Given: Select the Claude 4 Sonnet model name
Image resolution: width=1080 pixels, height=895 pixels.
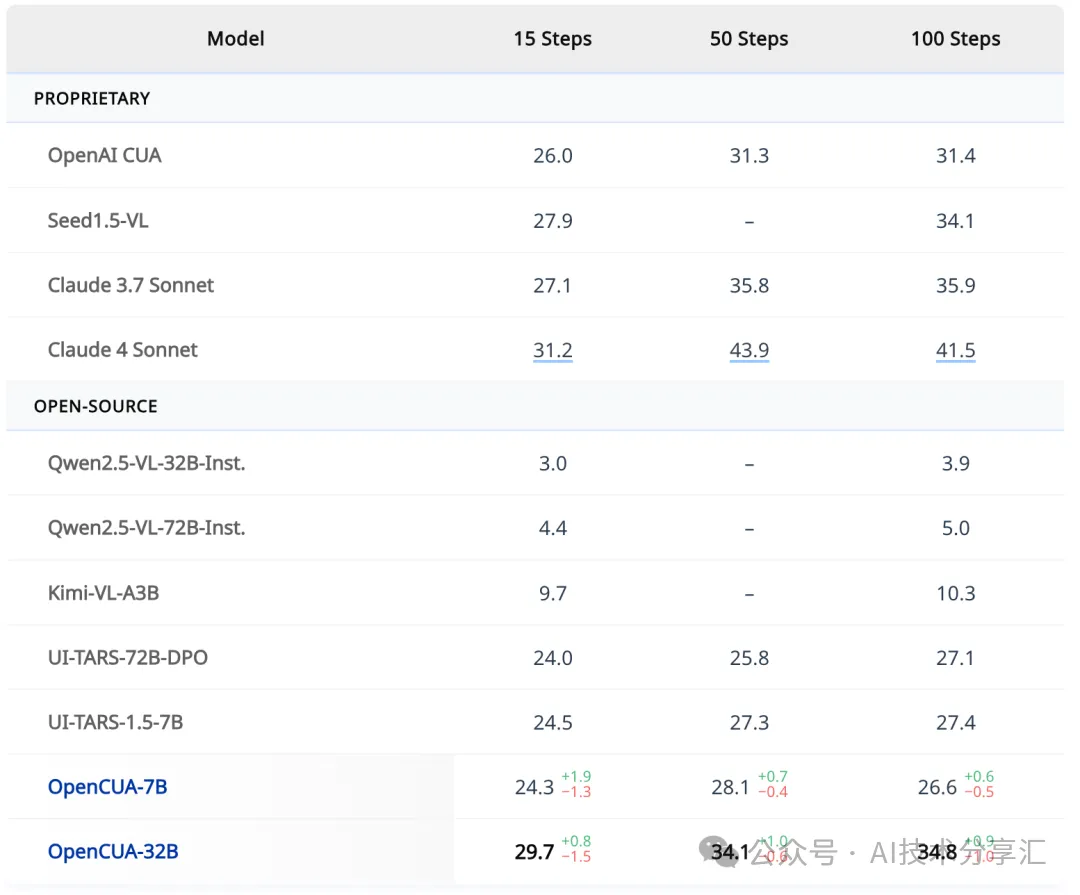Looking at the screenshot, I should [123, 350].
